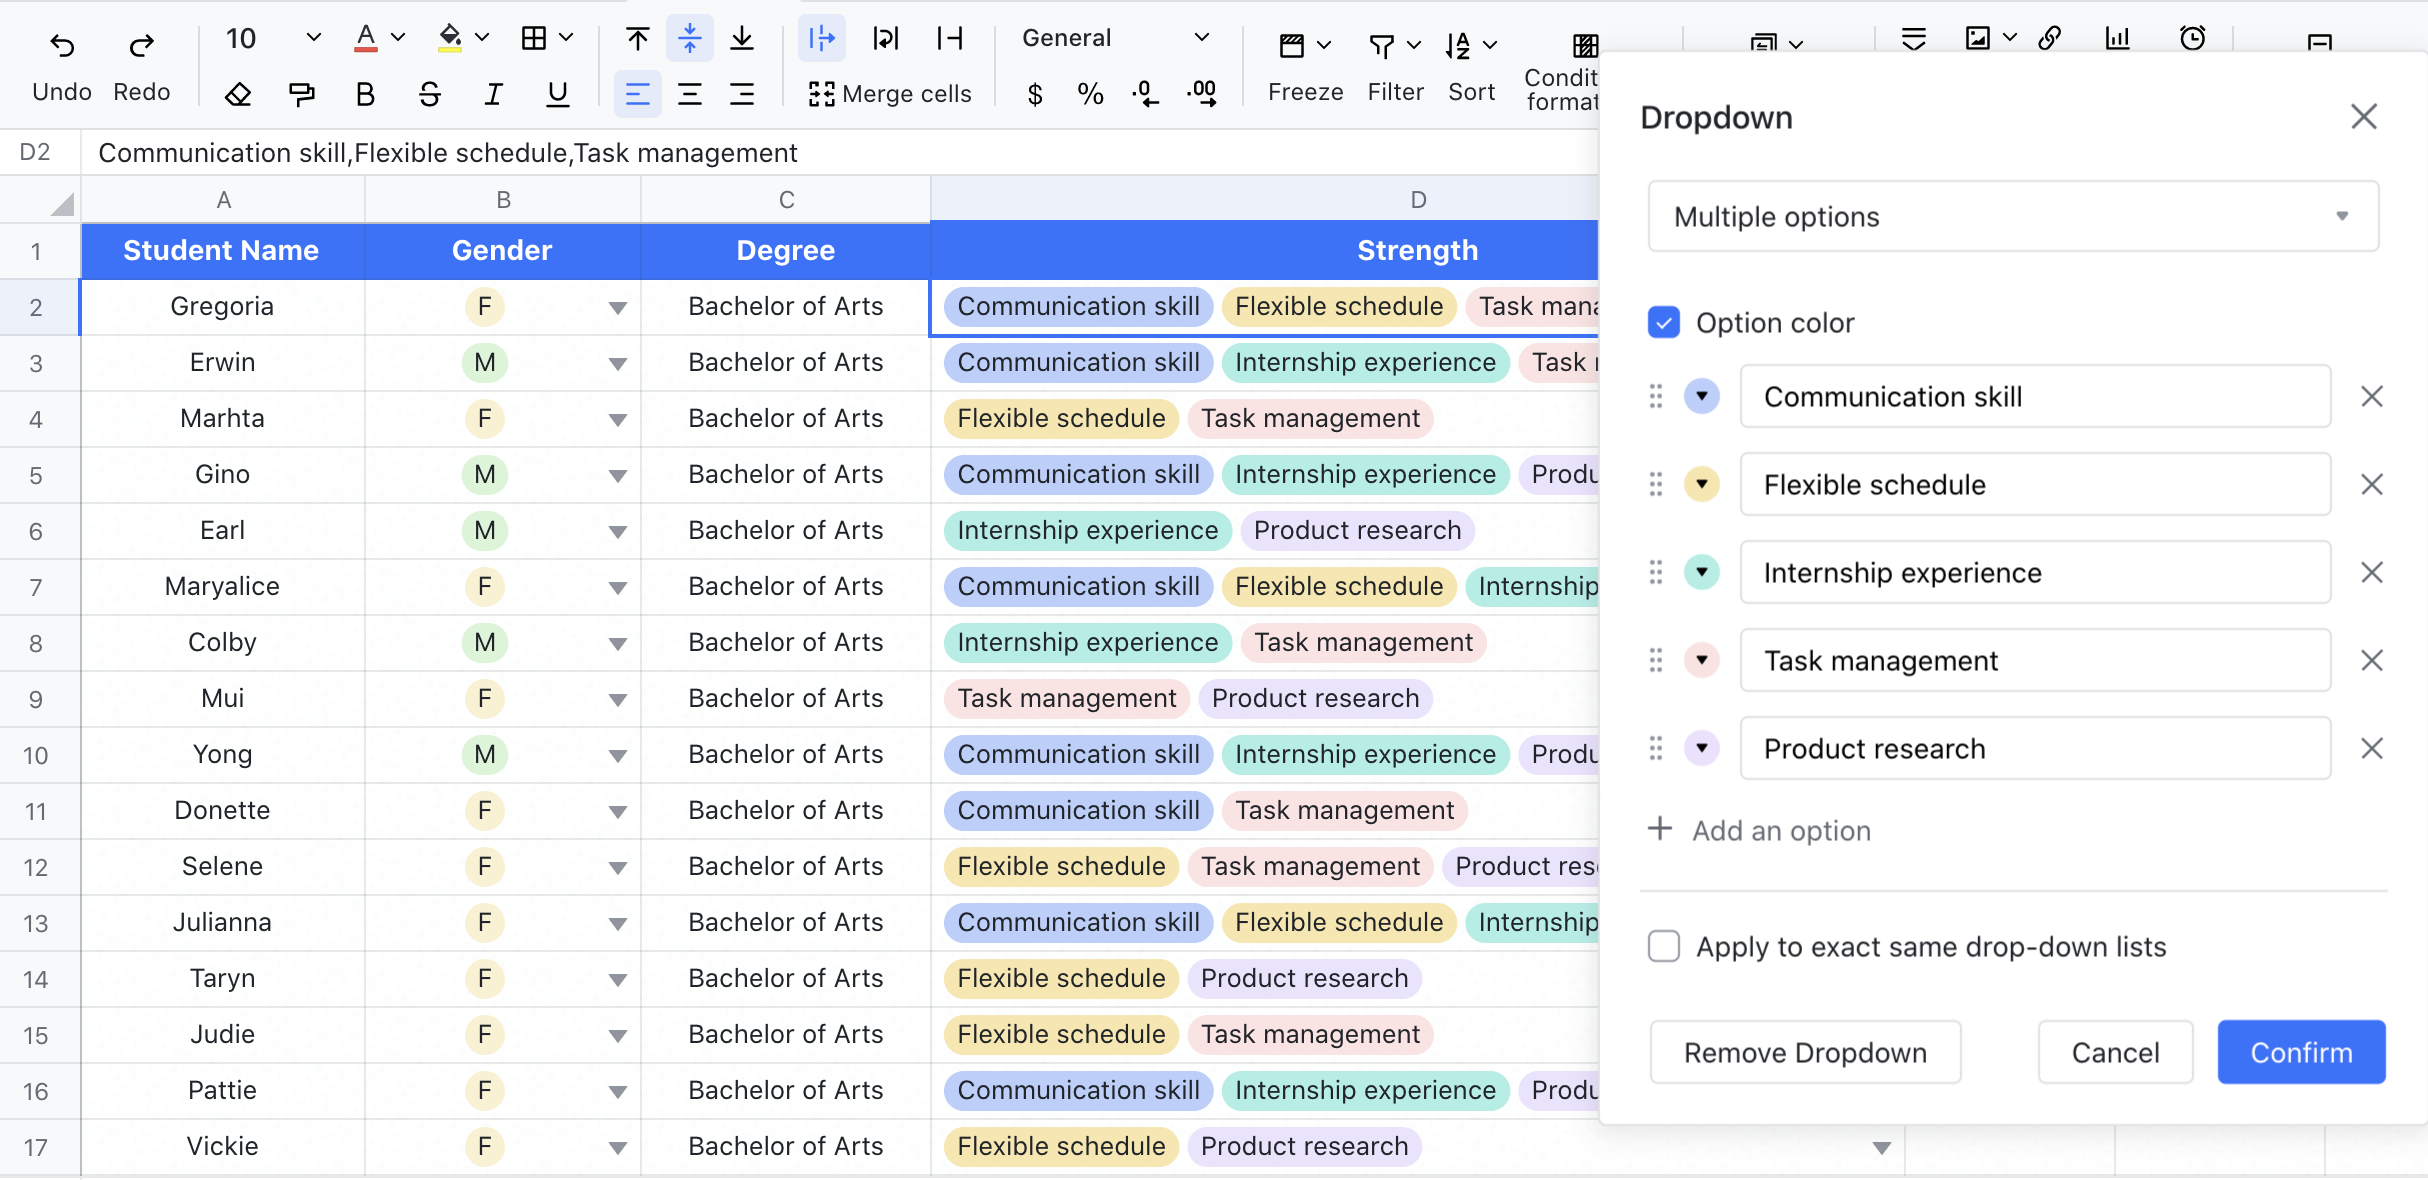Select column C header
This screenshot has height=1180, width=2428.
click(x=786, y=200)
